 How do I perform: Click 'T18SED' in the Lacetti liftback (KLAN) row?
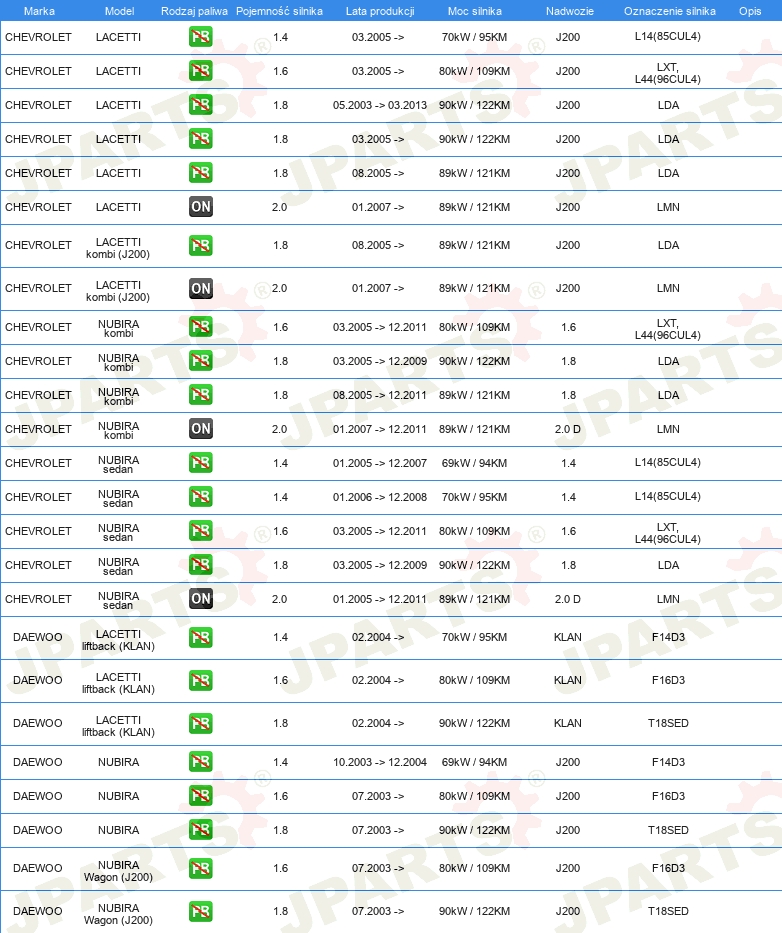(668, 724)
